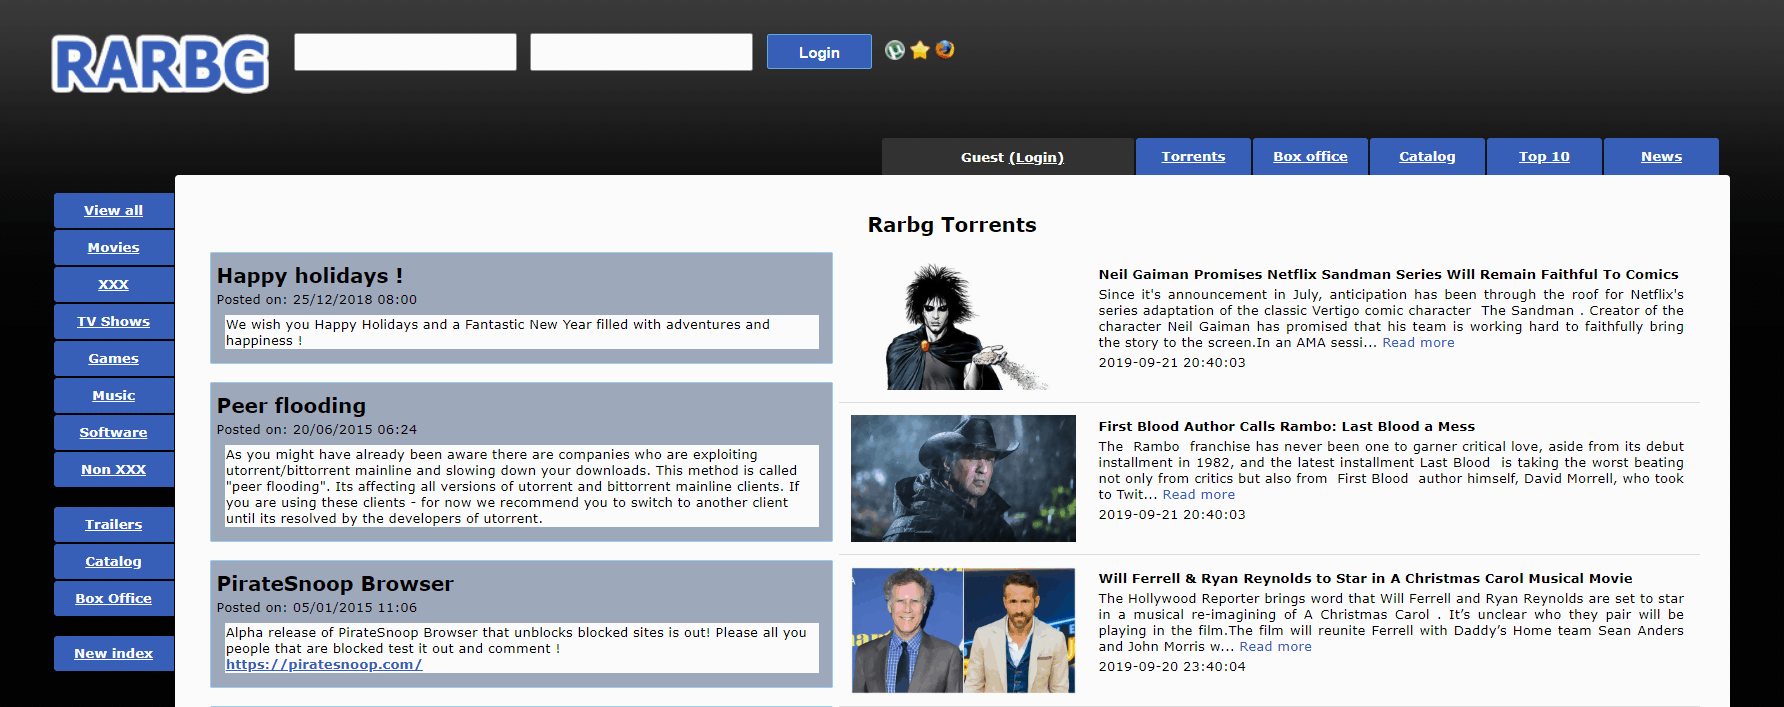Open Box Office from the left sidebar
The image size is (1784, 707).
coord(114,598)
